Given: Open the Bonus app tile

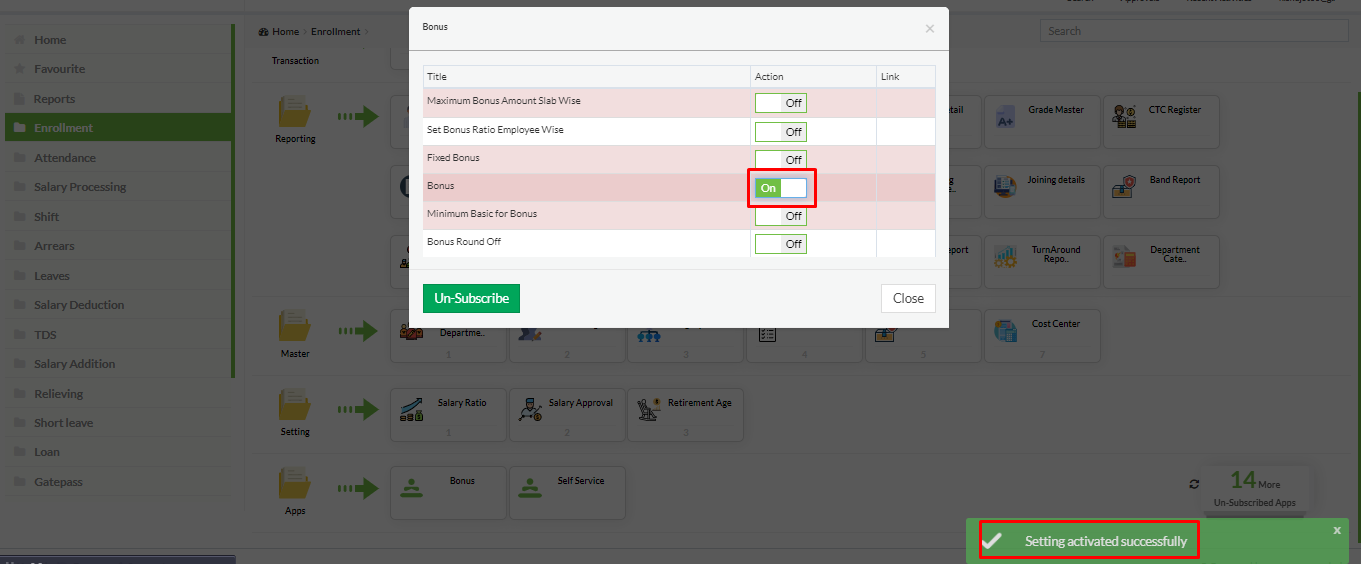Looking at the screenshot, I should [x=448, y=493].
